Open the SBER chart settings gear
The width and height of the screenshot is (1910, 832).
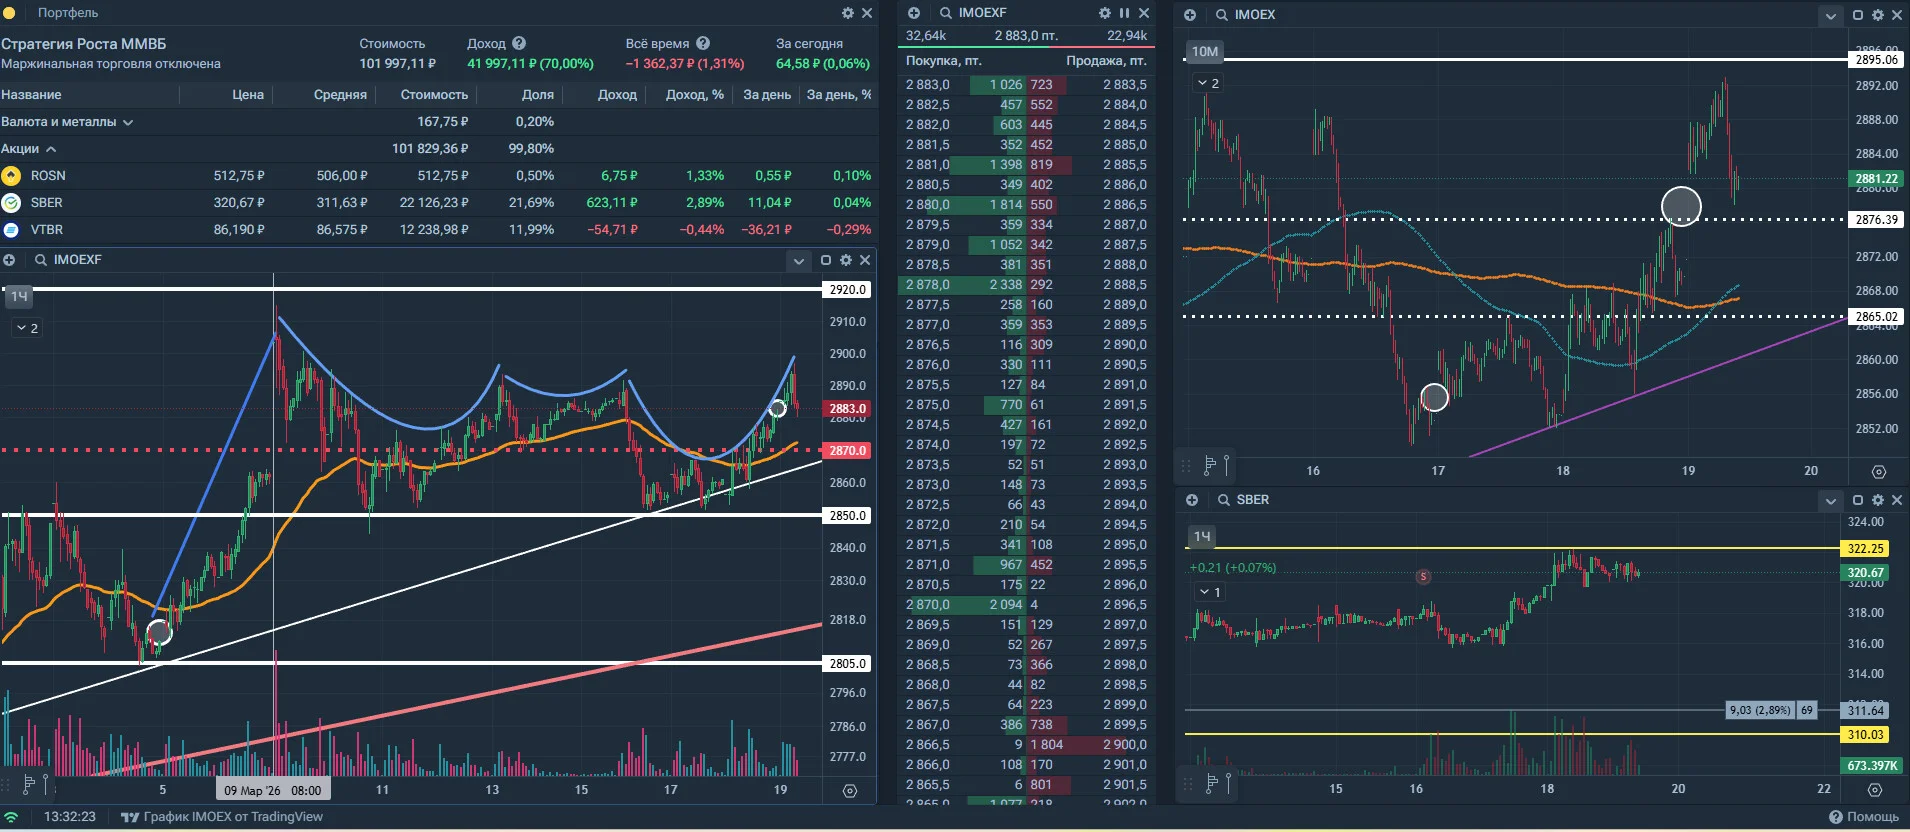click(x=1878, y=500)
